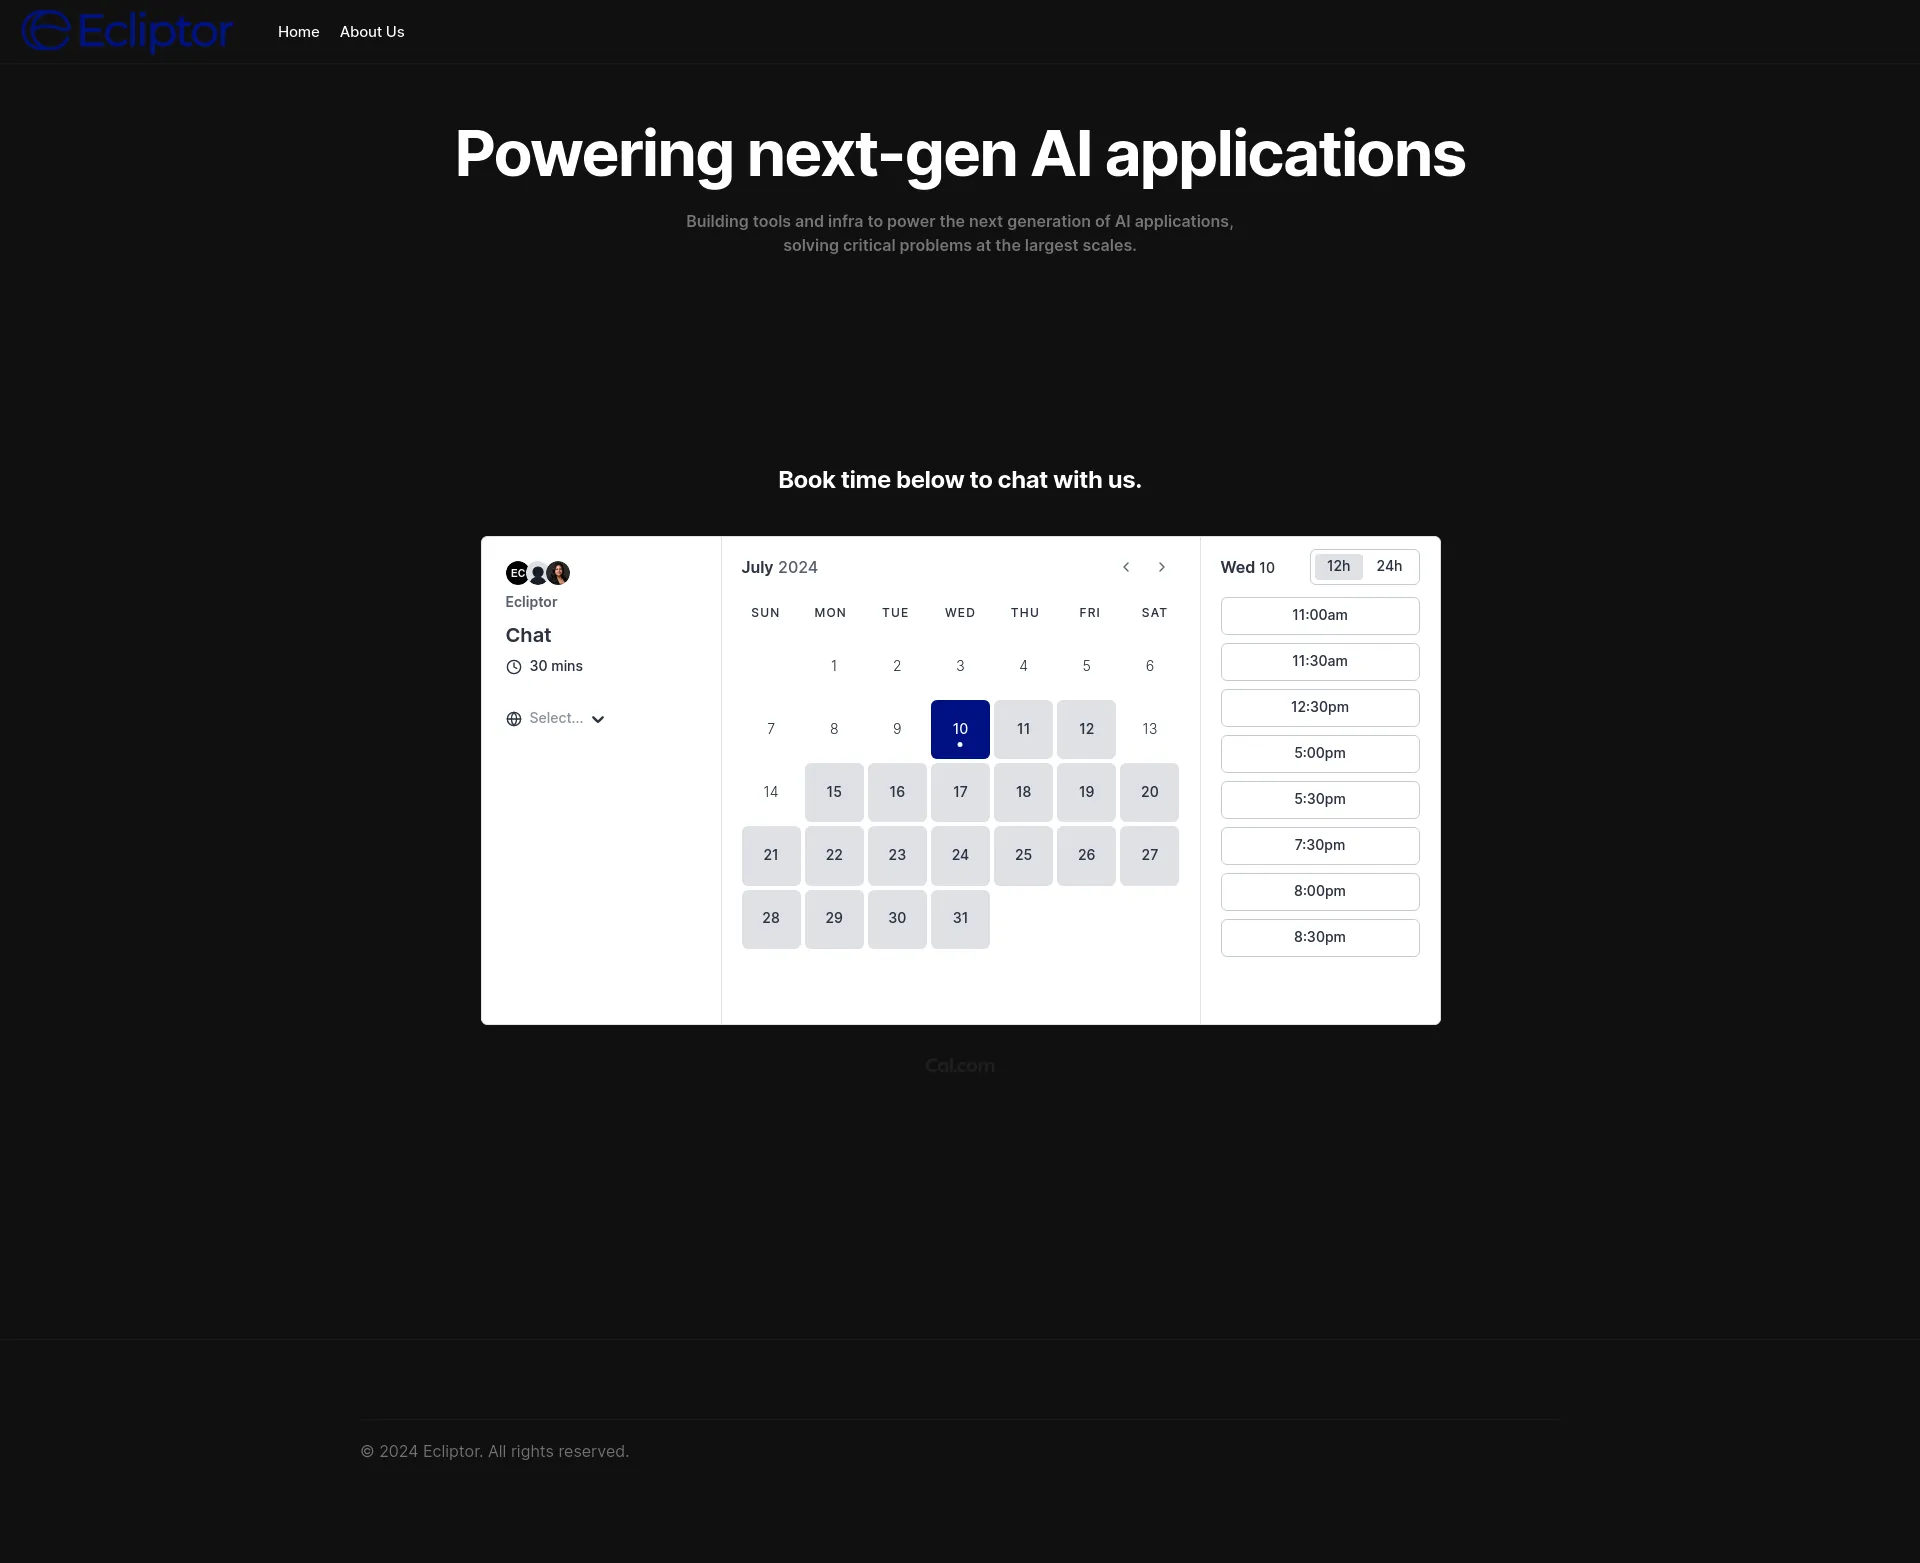The image size is (1920, 1563).
Task: Toggle to 24h time format
Action: [1387, 565]
